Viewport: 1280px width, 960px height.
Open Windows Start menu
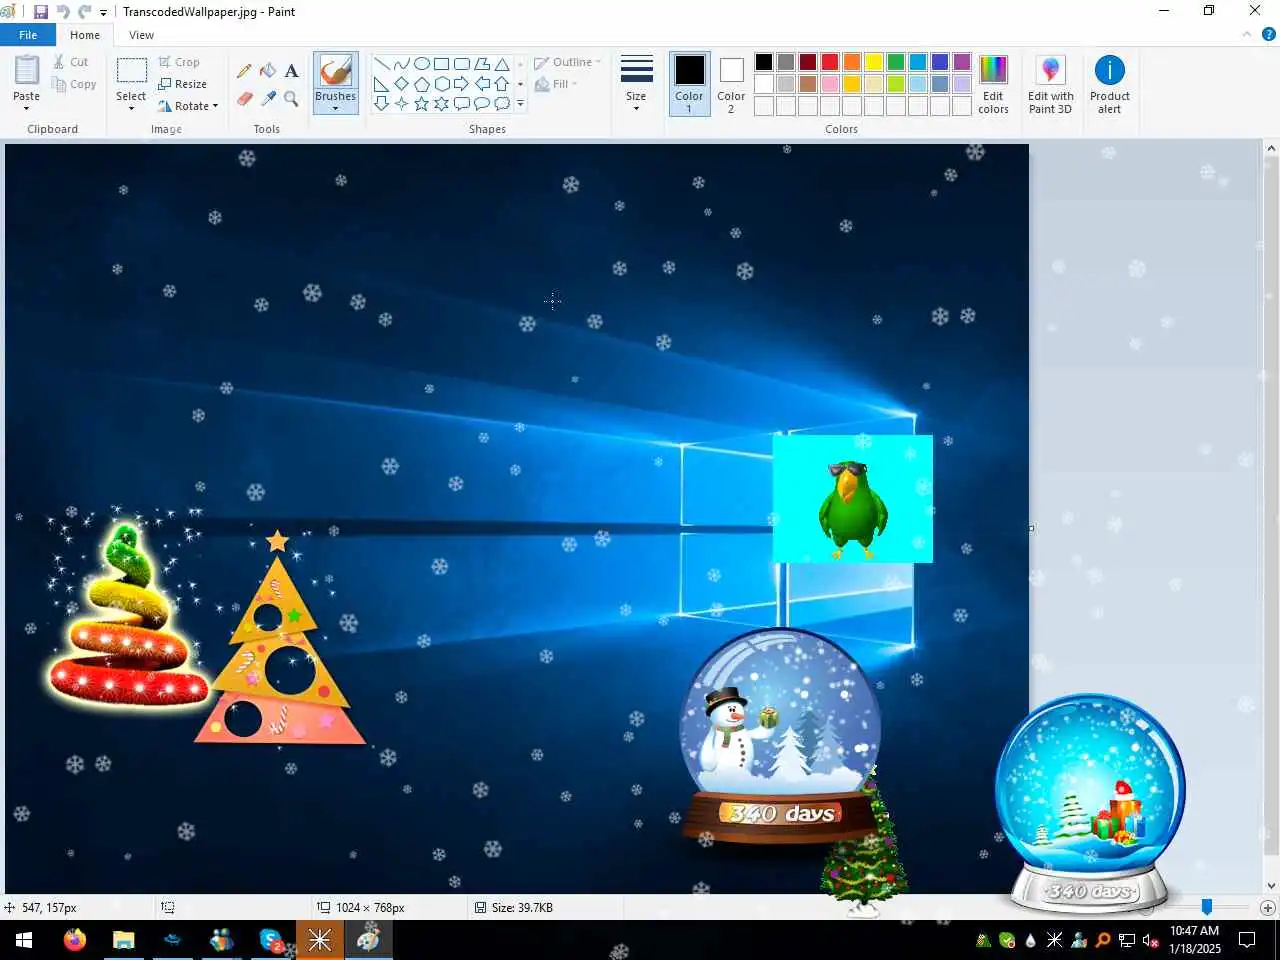[x=24, y=940]
